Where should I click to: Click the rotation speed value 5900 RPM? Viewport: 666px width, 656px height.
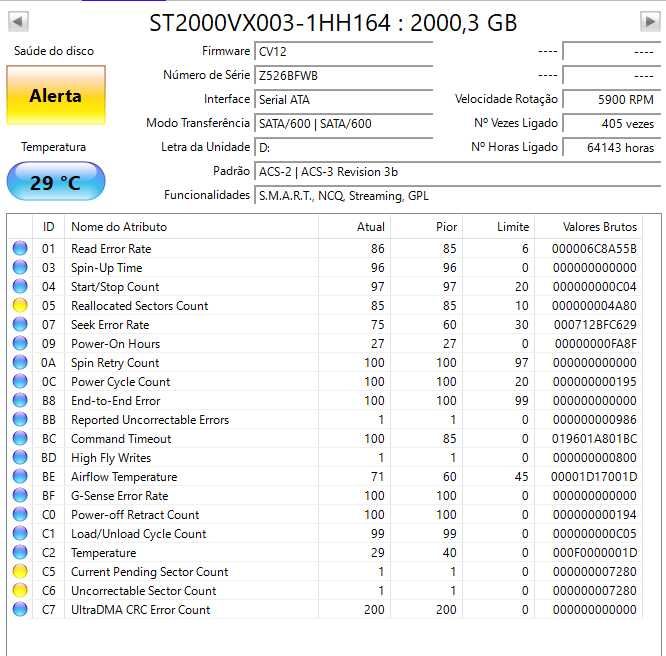click(x=612, y=99)
